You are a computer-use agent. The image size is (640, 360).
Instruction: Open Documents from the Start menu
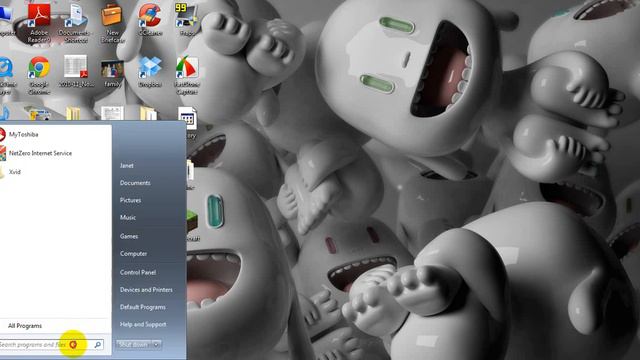click(135, 183)
